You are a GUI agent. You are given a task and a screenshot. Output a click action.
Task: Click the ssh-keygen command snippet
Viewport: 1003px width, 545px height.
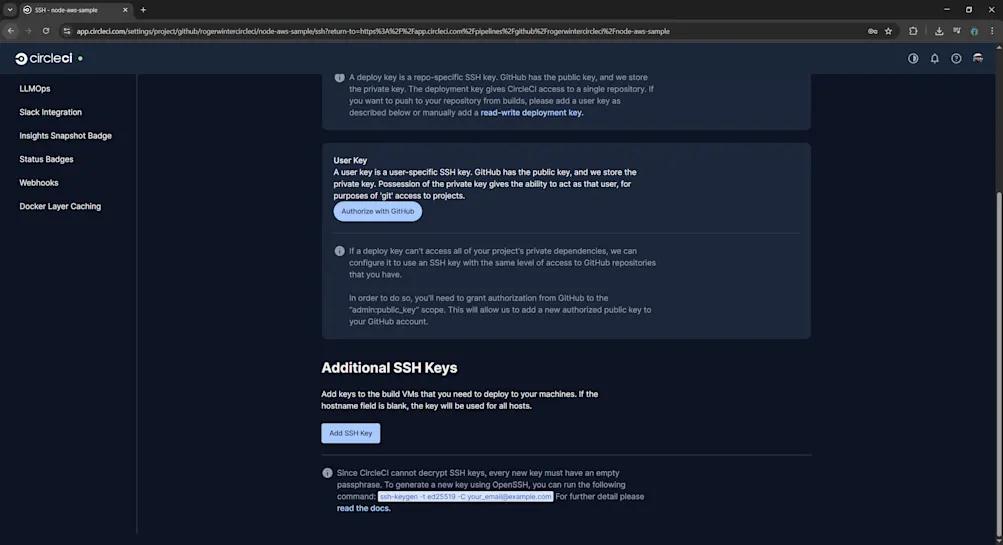[x=465, y=497]
